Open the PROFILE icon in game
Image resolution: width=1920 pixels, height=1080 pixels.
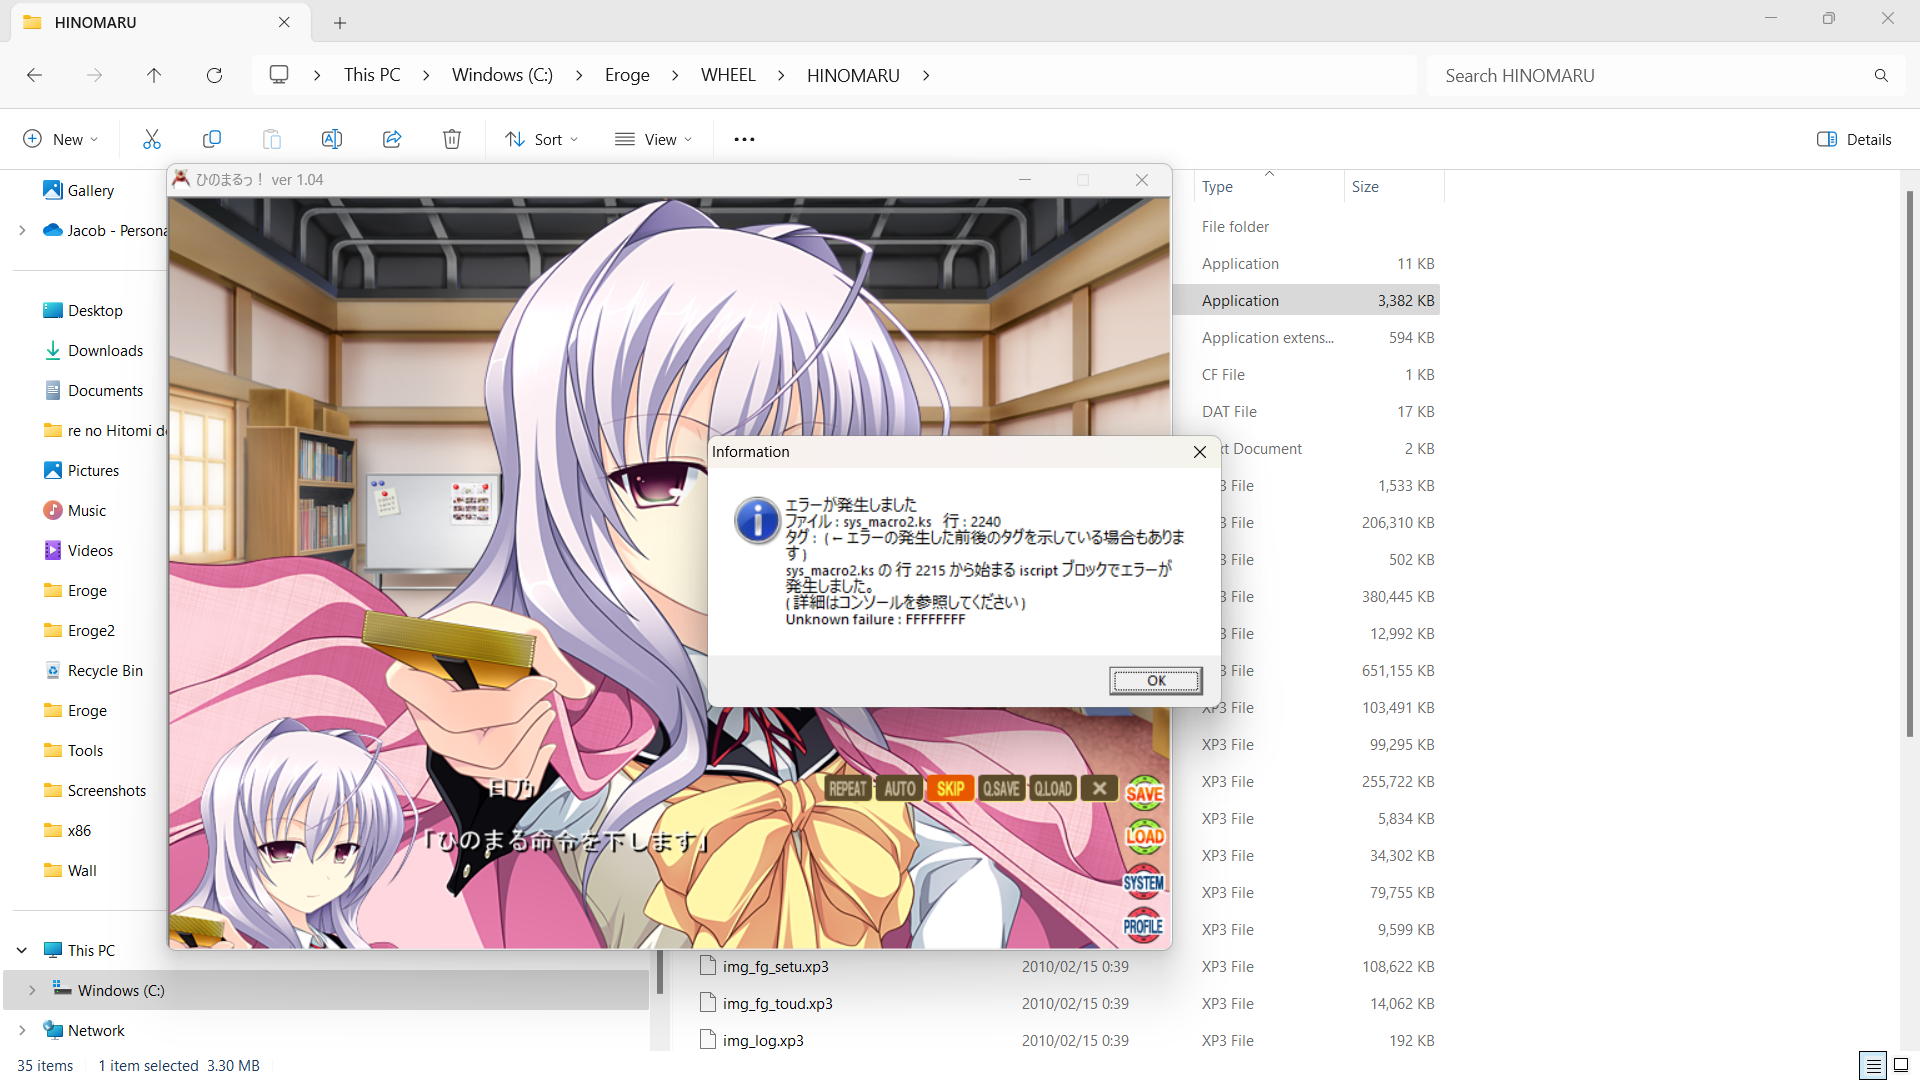(1143, 926)
